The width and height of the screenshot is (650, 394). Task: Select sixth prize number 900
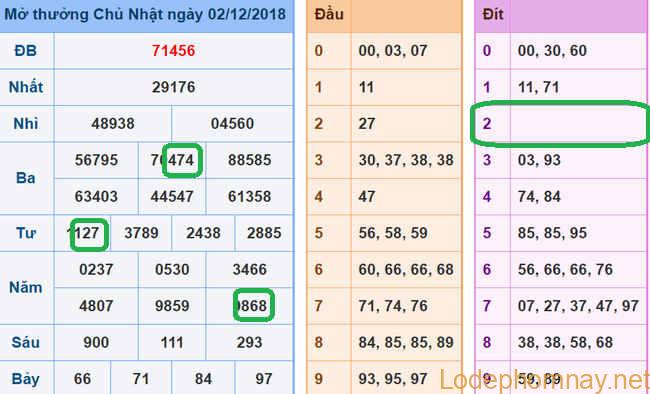[x=96, y=343]
